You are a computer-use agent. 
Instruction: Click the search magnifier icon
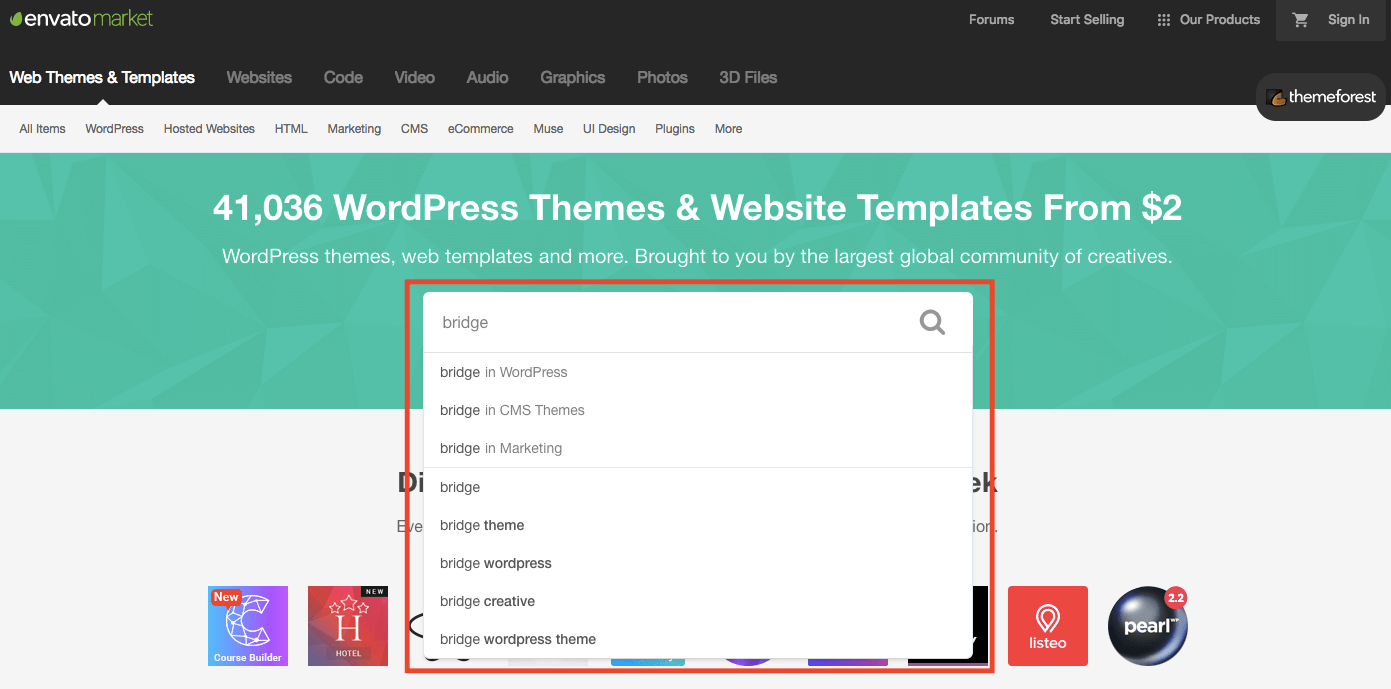(932, 322)
